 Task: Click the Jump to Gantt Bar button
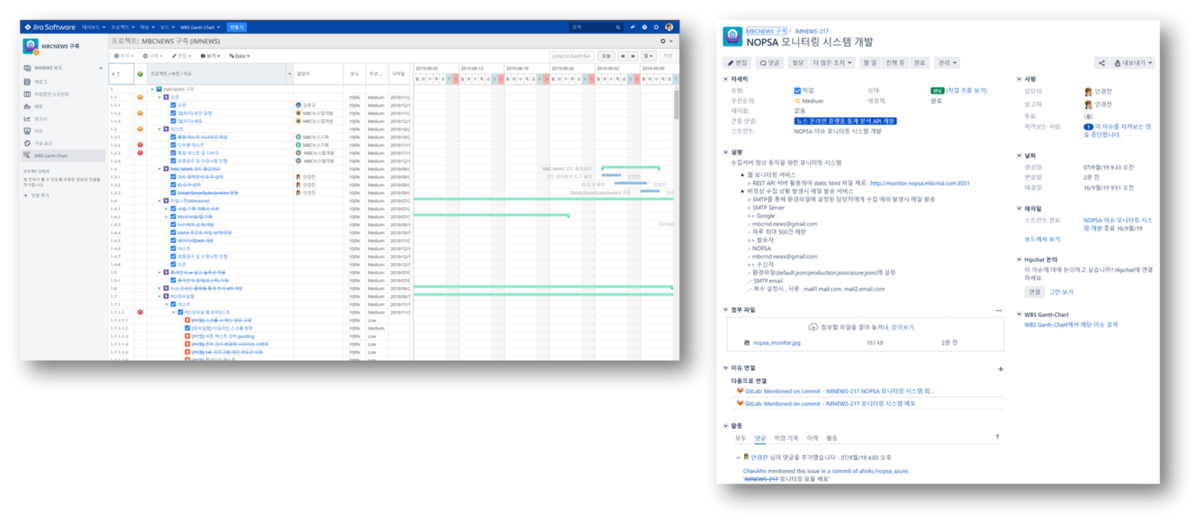tap(572, 56)
